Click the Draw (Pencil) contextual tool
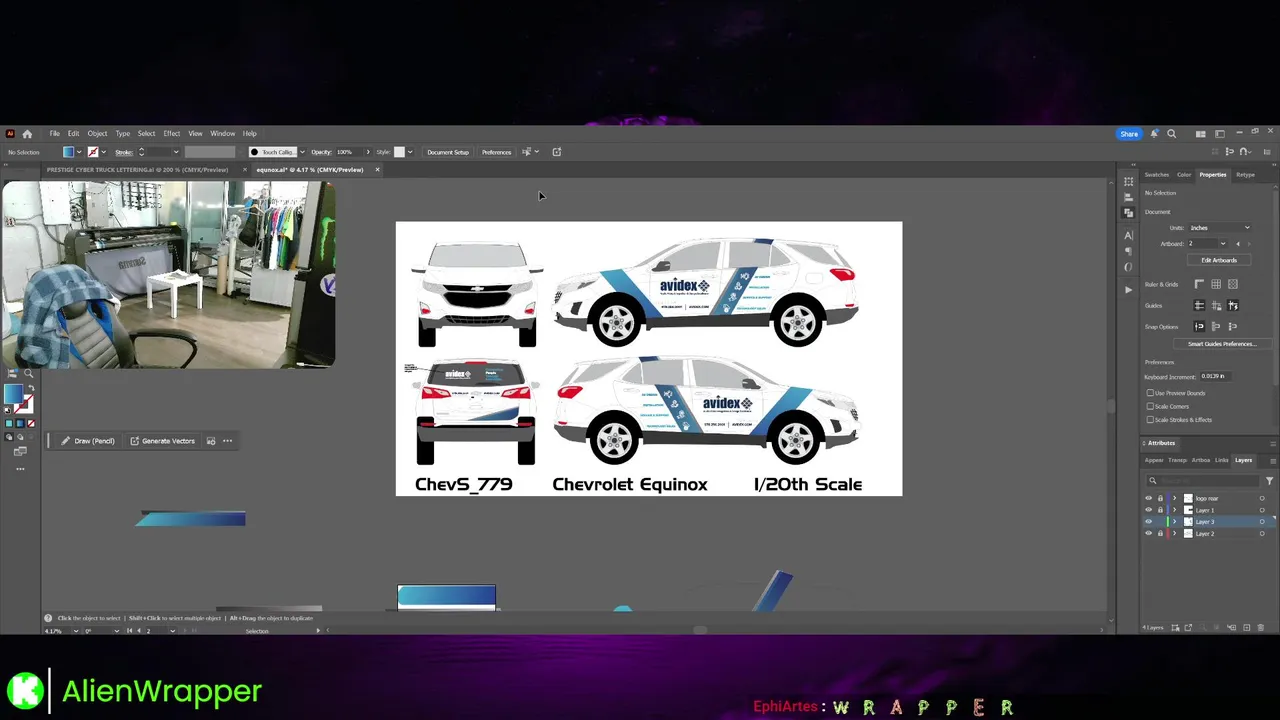Image resolution: width=1280 pixels, height=720 pixels. [88, 441]
